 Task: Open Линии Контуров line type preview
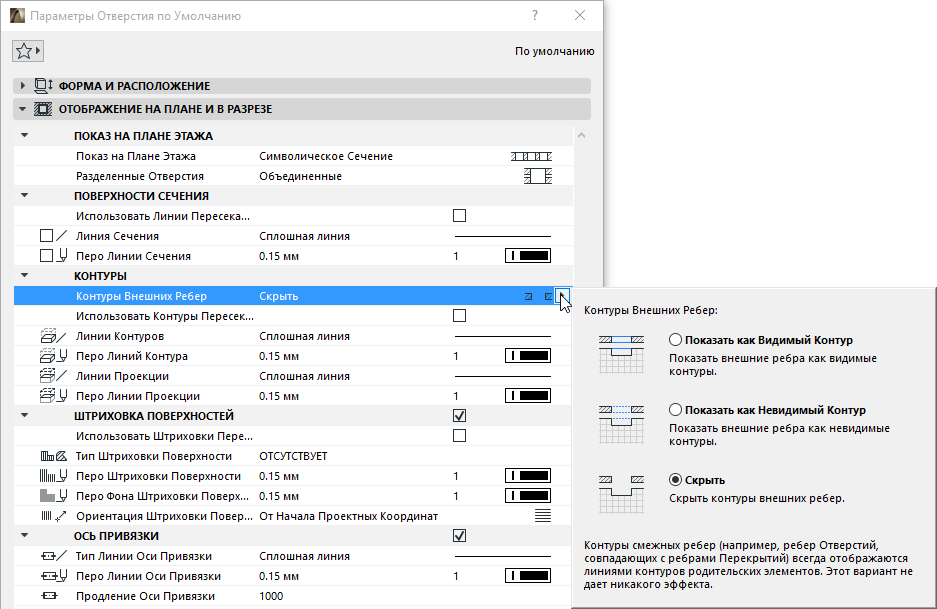pos(503,336)
